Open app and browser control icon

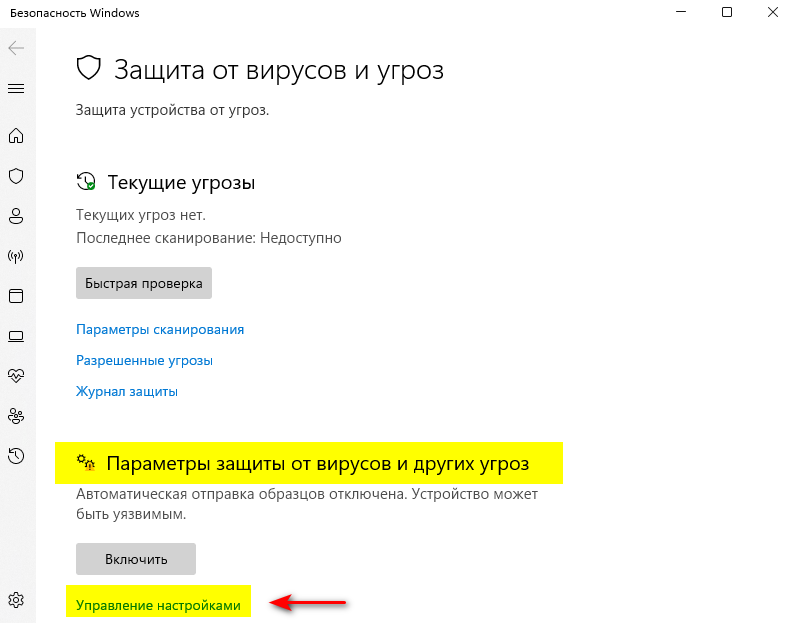[16, 296]
